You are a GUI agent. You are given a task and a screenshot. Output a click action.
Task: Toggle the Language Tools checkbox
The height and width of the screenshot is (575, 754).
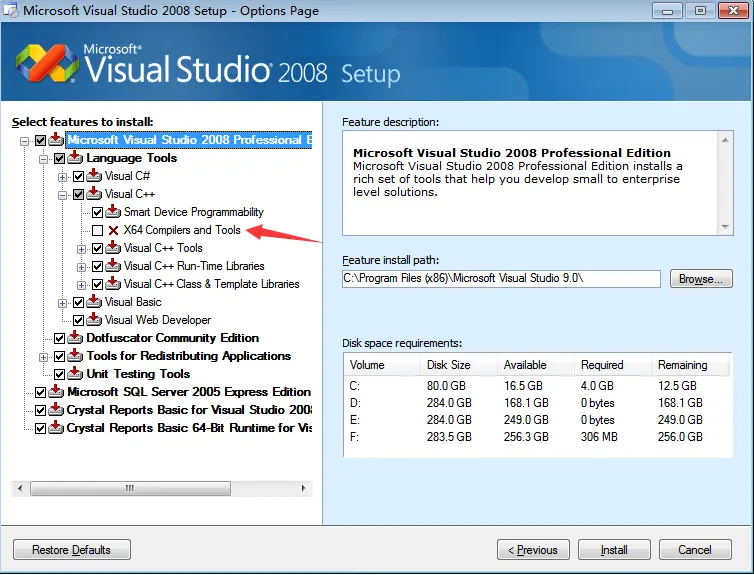[x=59, y=158]
